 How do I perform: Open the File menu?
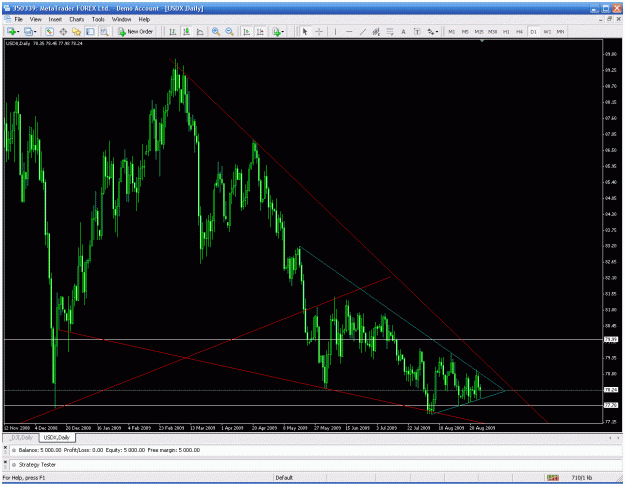tap(18, 19)
